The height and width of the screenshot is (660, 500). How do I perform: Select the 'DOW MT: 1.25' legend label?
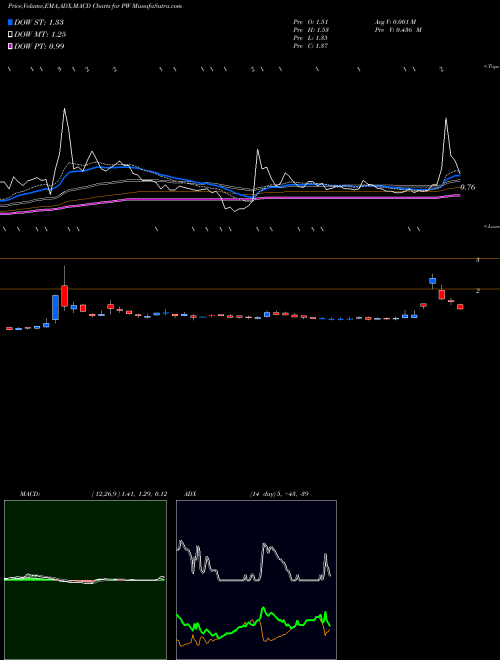pos(40,35)
